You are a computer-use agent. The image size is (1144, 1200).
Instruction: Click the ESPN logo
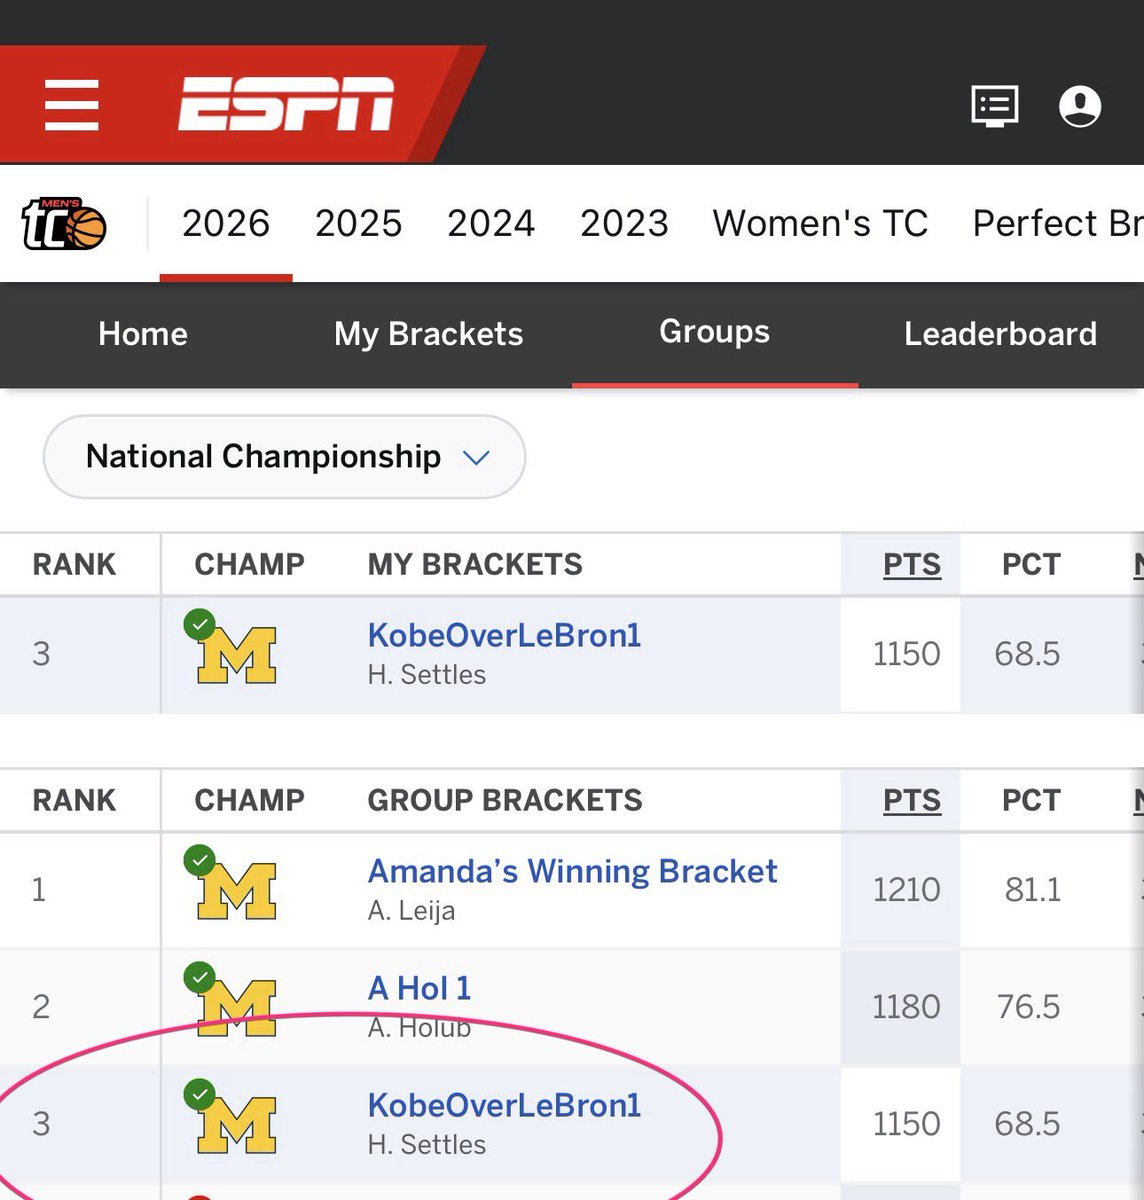286,104
